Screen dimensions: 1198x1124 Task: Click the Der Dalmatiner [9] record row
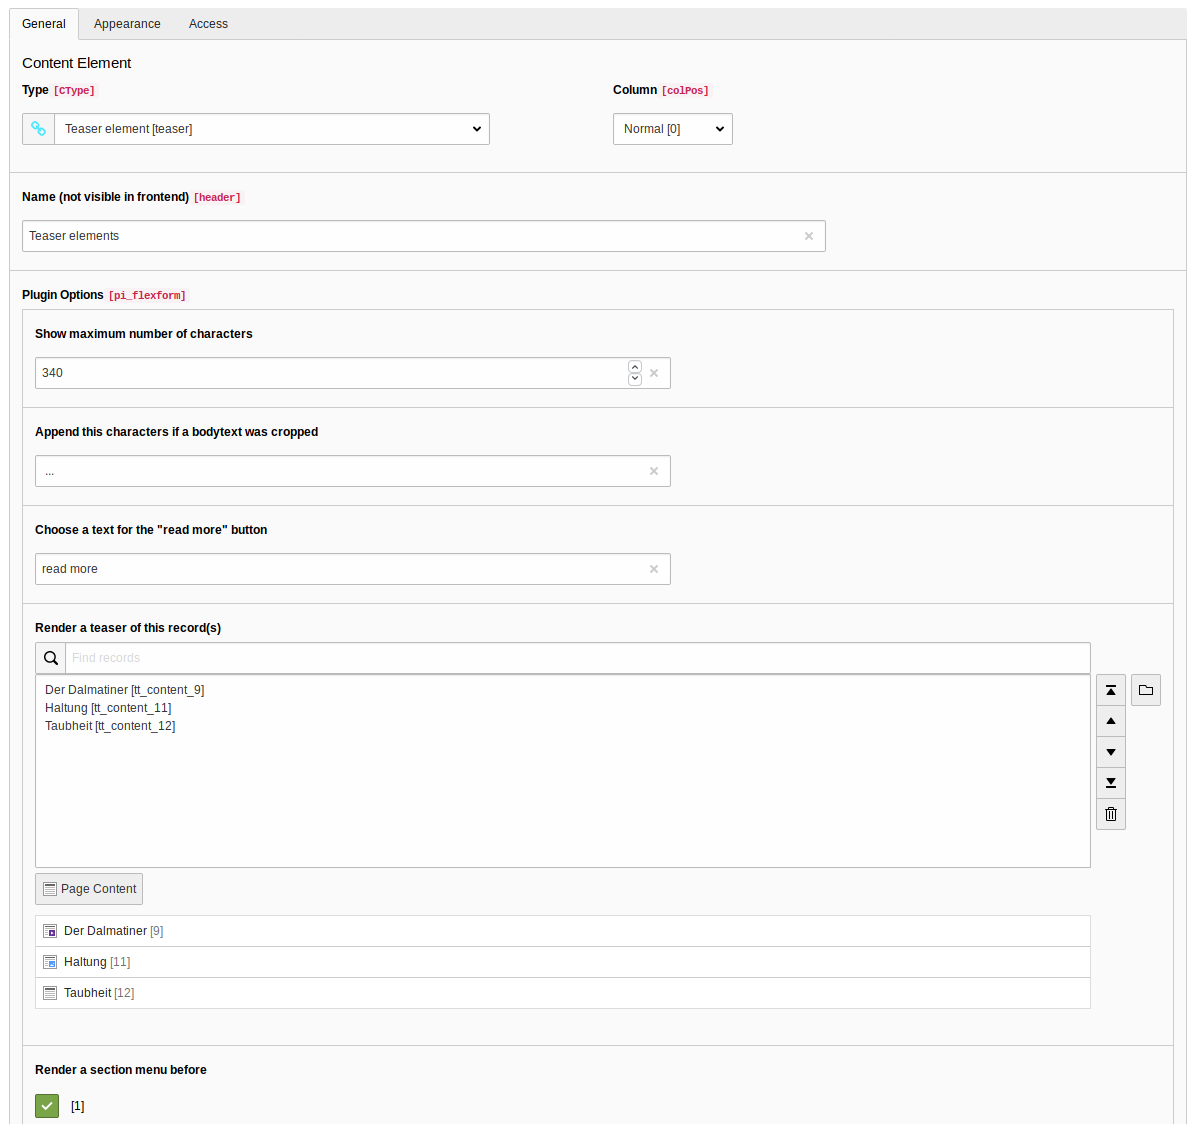point(562,931)
